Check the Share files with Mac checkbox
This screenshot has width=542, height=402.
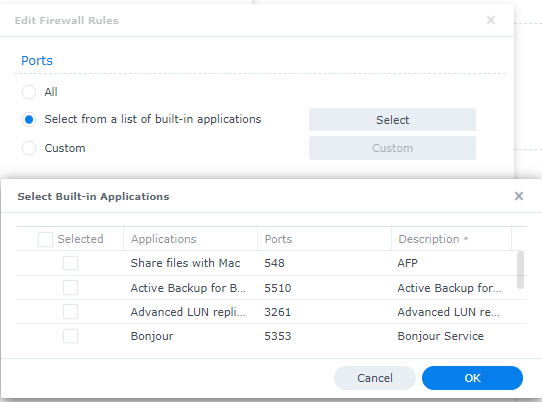pos(71,263)
